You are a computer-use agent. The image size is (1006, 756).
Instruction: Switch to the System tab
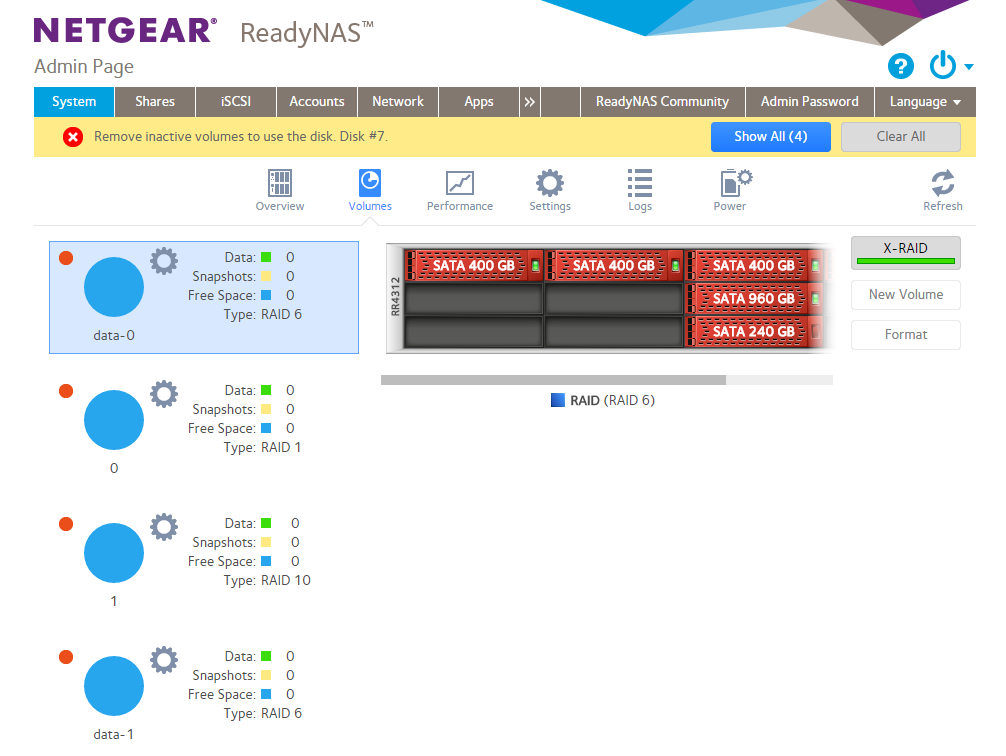tap(74, 101)
